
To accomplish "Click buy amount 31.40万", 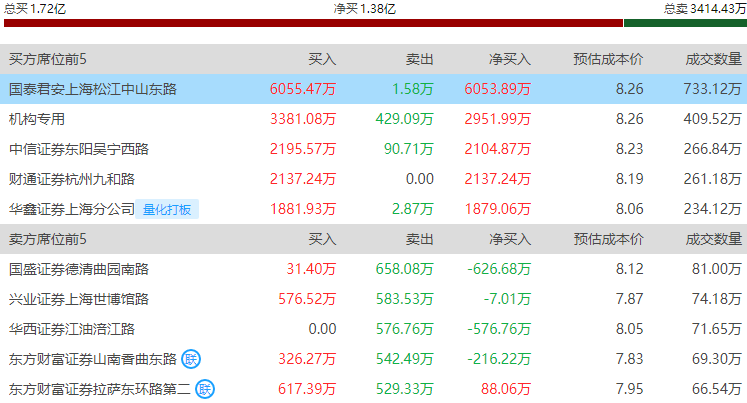I will click(x=311, y=269).
